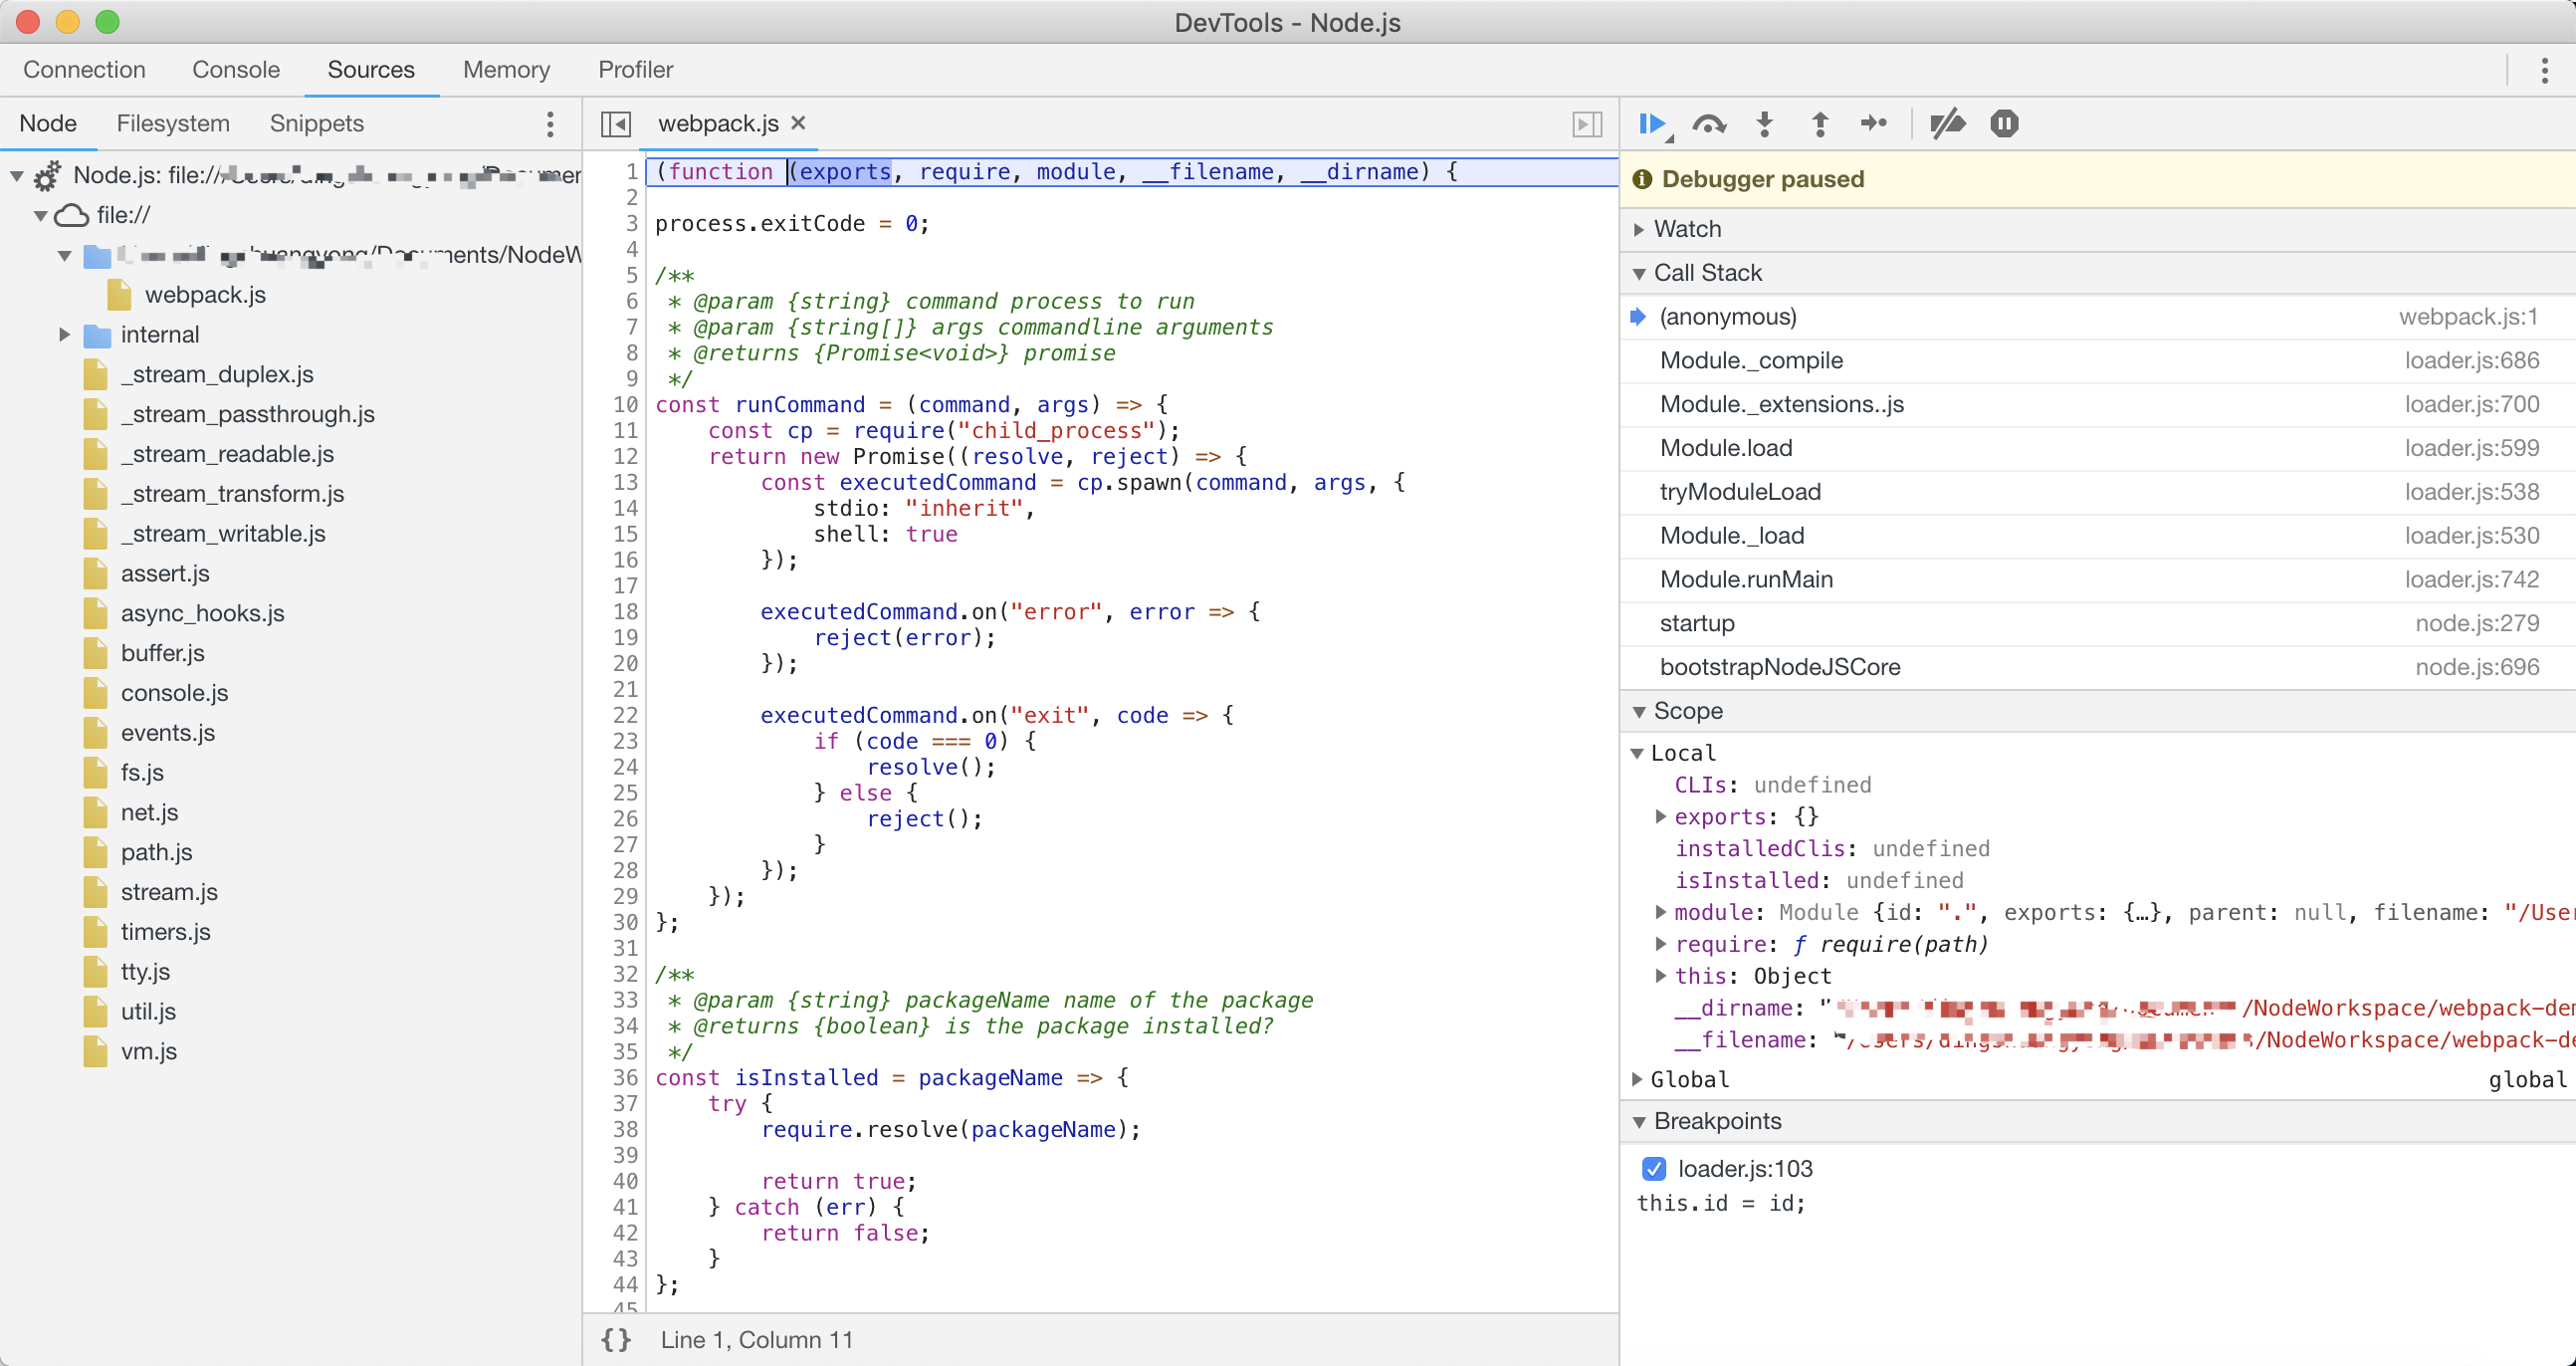The image size is (2576, 1366).
Task: Select Module._compile call stack frame
Action: coord(1751,361)
